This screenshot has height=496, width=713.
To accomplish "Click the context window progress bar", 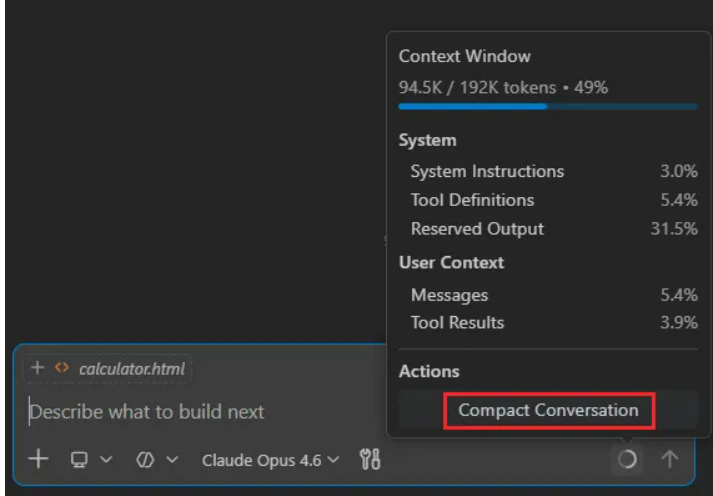I will [x=547, y=106].
